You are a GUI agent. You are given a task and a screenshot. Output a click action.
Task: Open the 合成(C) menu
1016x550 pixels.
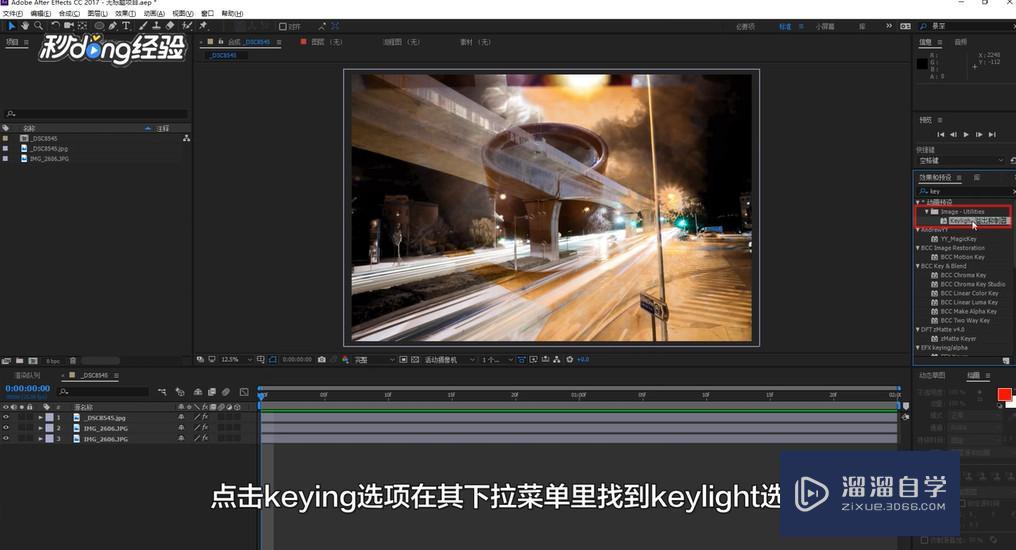69,14
